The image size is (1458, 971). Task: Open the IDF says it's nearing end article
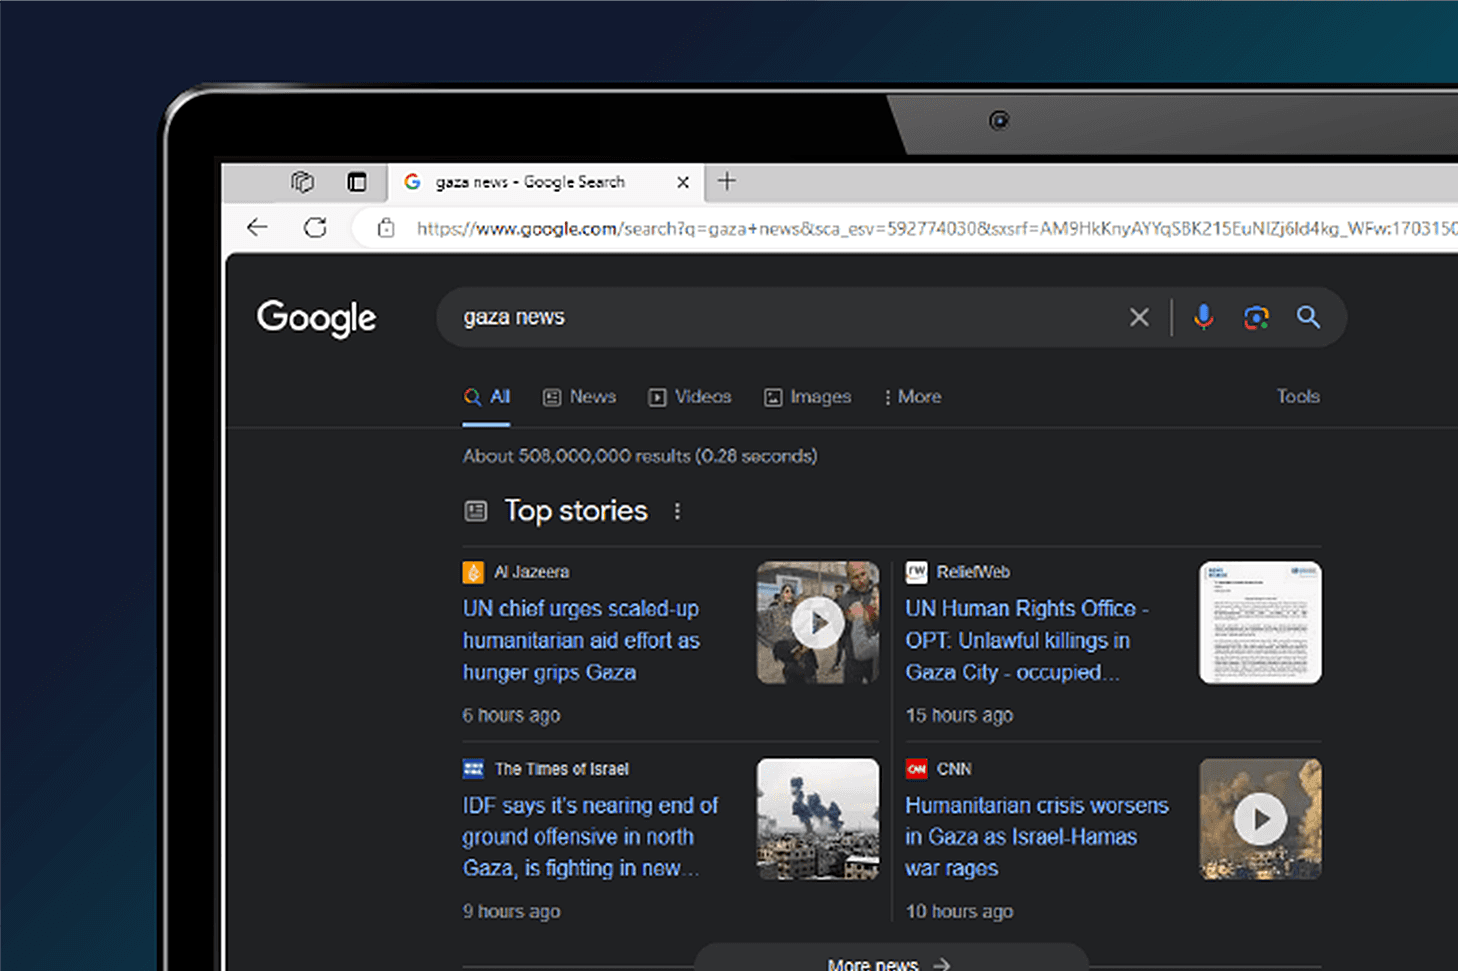click(590, 837)
